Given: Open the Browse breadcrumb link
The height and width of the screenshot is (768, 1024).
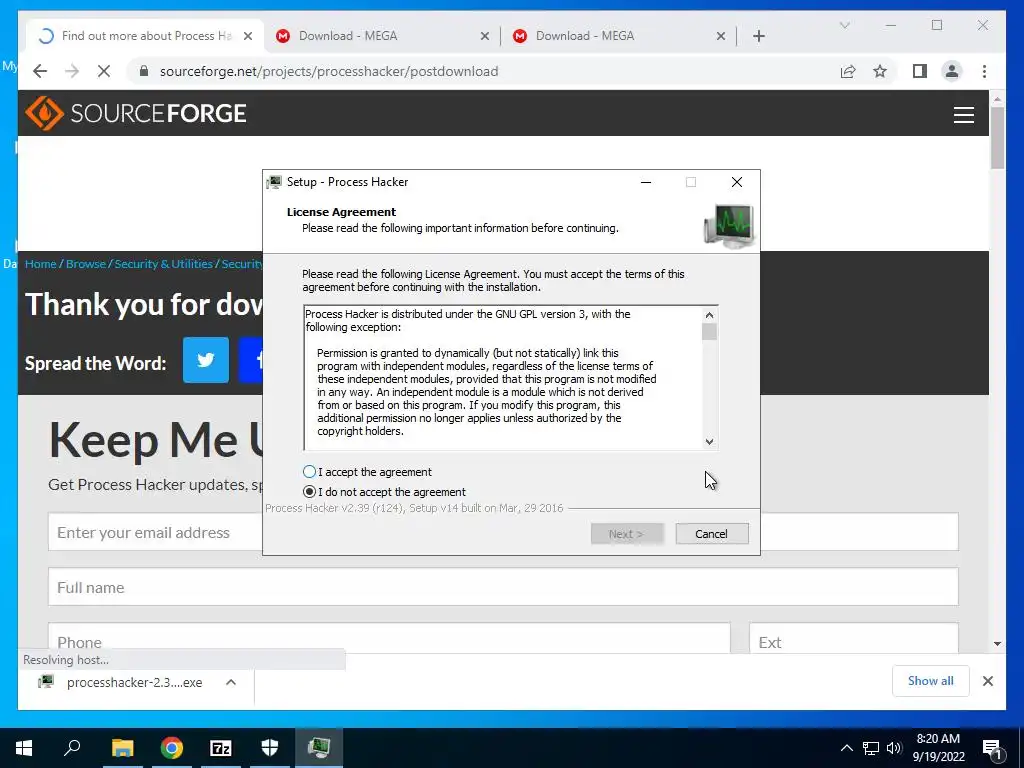Looking at the screenshot, I should (86, 264).
